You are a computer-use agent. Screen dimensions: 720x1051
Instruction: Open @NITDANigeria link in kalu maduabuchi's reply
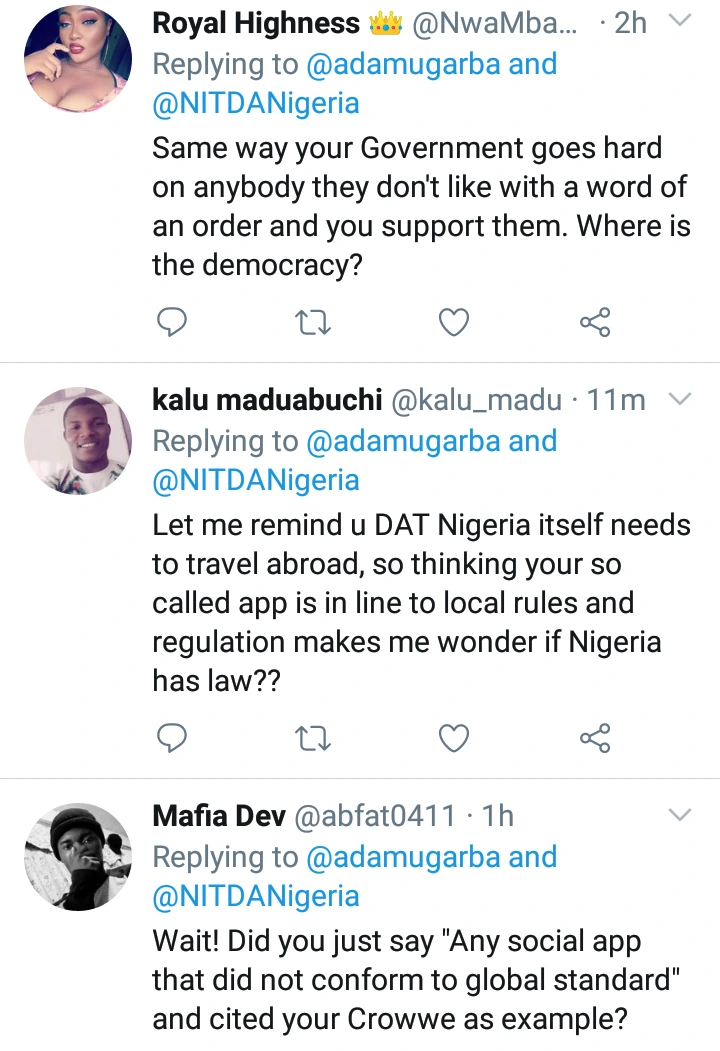pyautogui.click(x=255, y=480)
